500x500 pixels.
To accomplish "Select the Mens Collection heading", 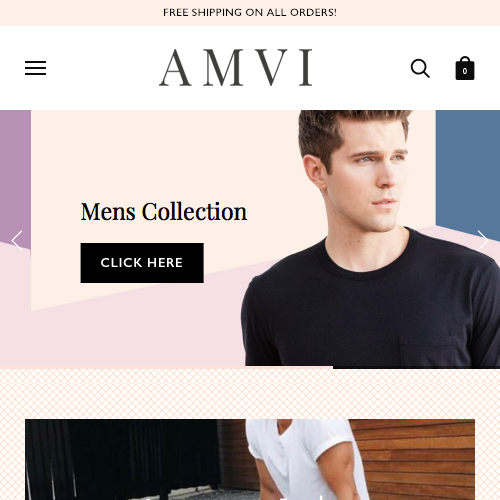I will point(164,212).
